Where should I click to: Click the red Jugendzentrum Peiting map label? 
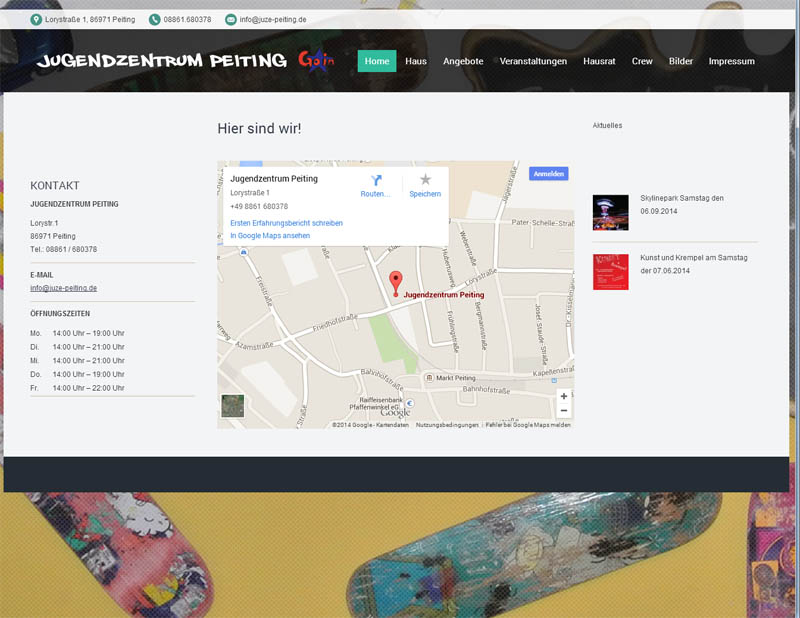click(444, 294)
